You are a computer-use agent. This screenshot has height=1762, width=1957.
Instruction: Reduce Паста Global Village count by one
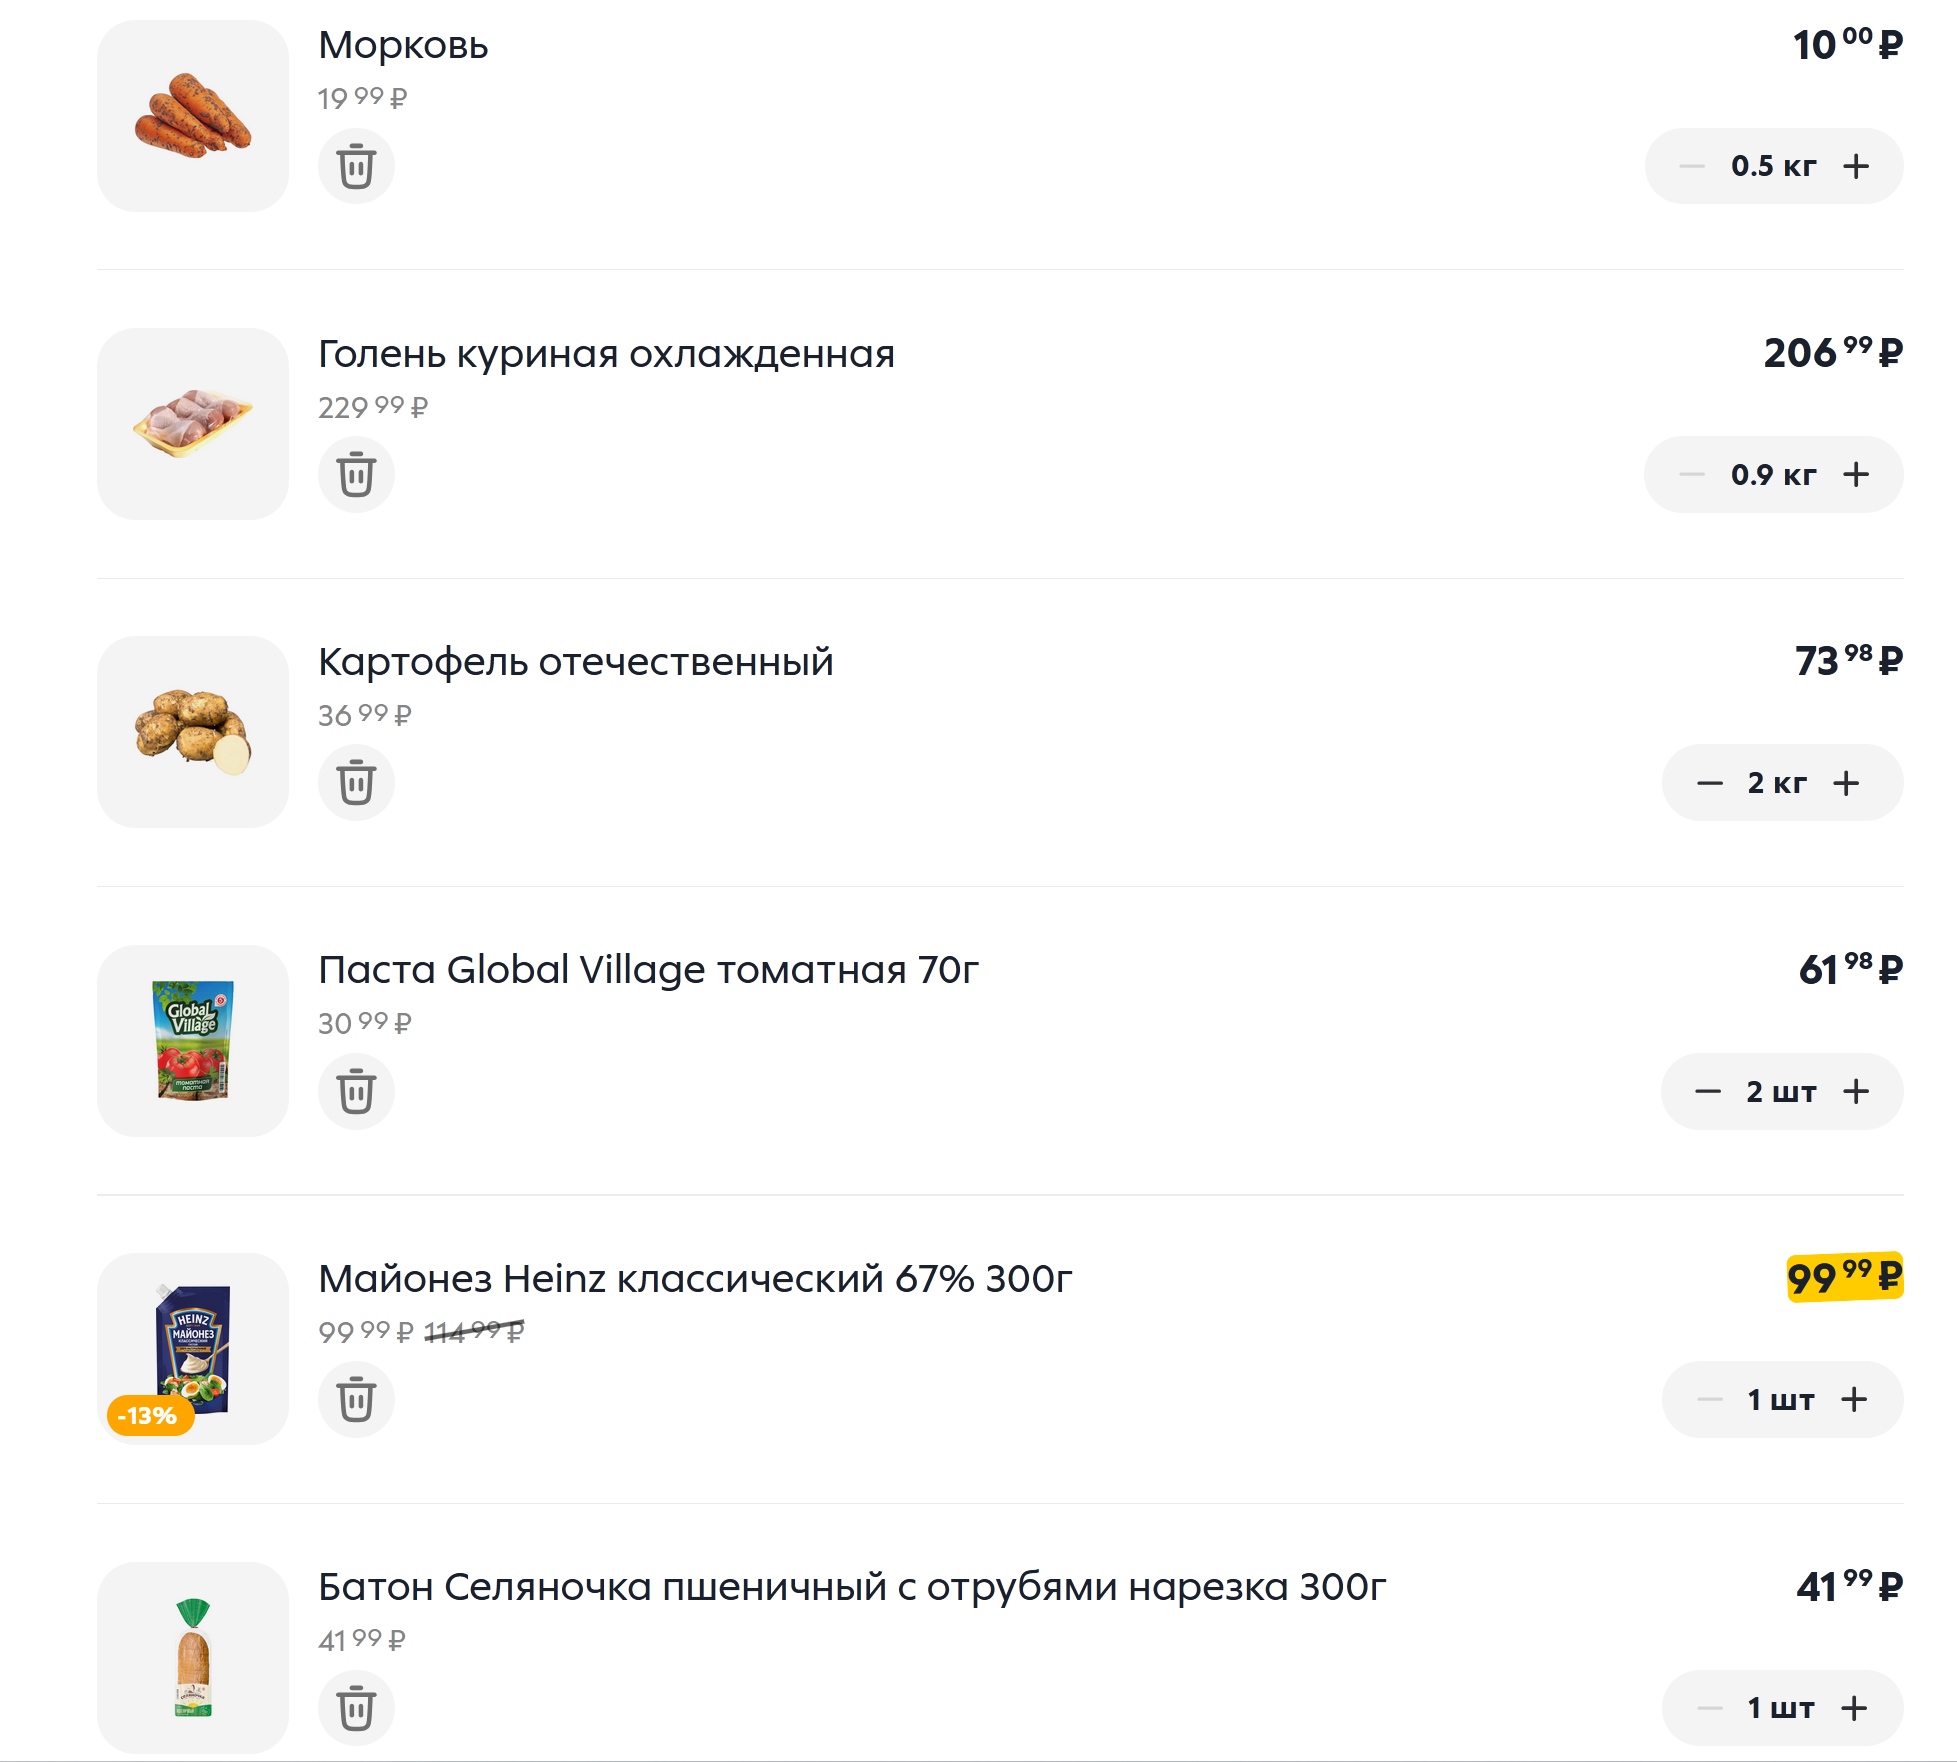[1708, 1091]
